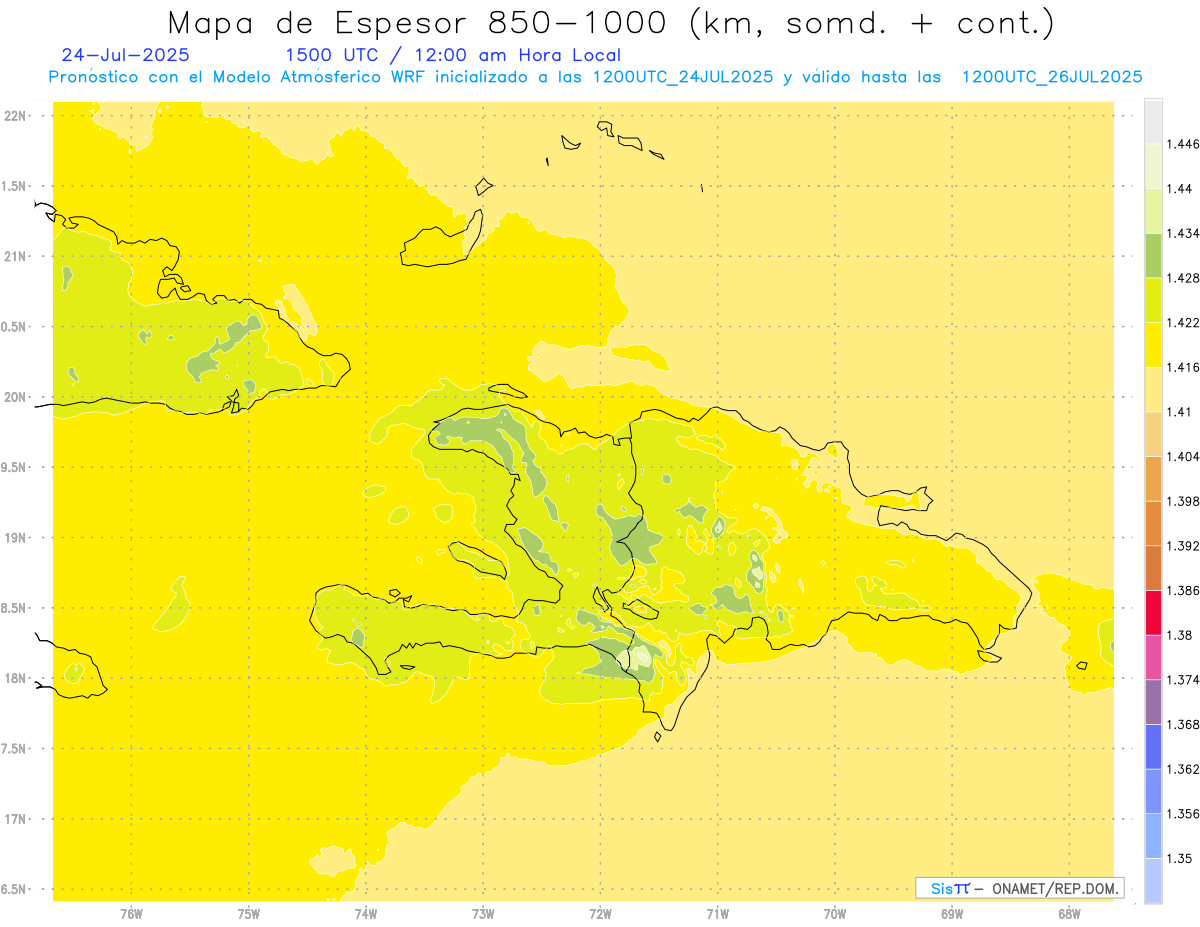This screenshot has width=1200, height=927.
Task: Click the legend swatch between 1.386 and 1.392
Action: (x=1154, y=568)
